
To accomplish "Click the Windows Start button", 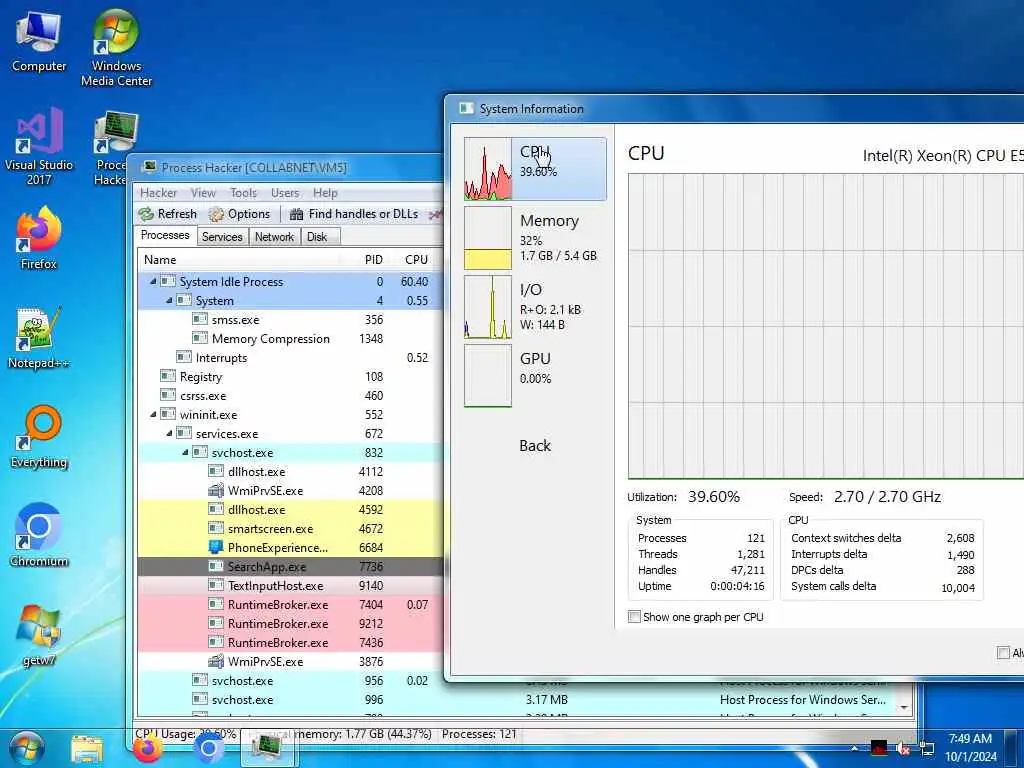I will [27, 749].
